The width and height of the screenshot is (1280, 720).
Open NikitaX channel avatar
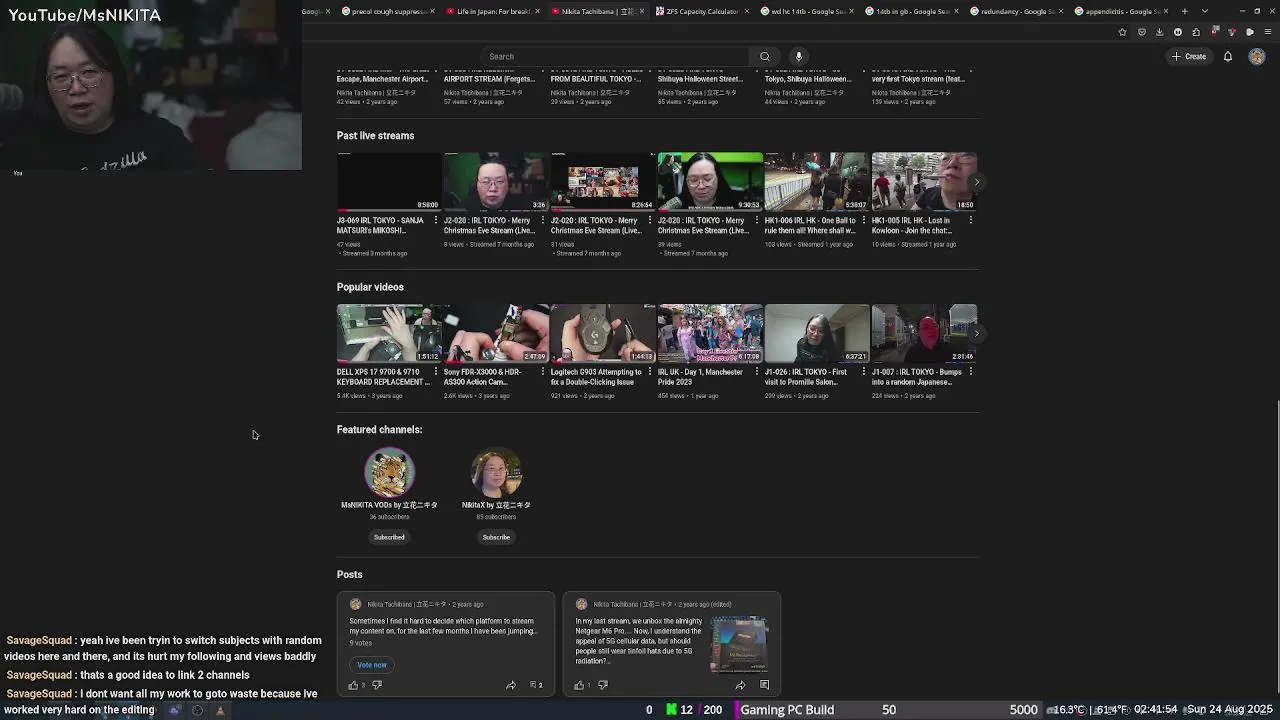tap(496, 472)
